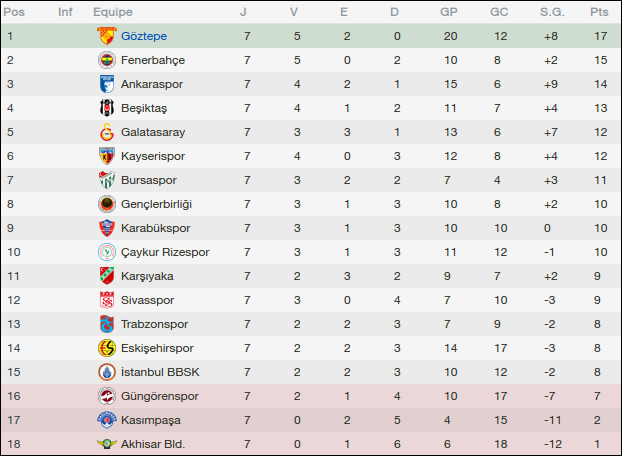Select the Kasımpaşa row name
This screenshot has height=456, width=622.
[x=152, y=420]
